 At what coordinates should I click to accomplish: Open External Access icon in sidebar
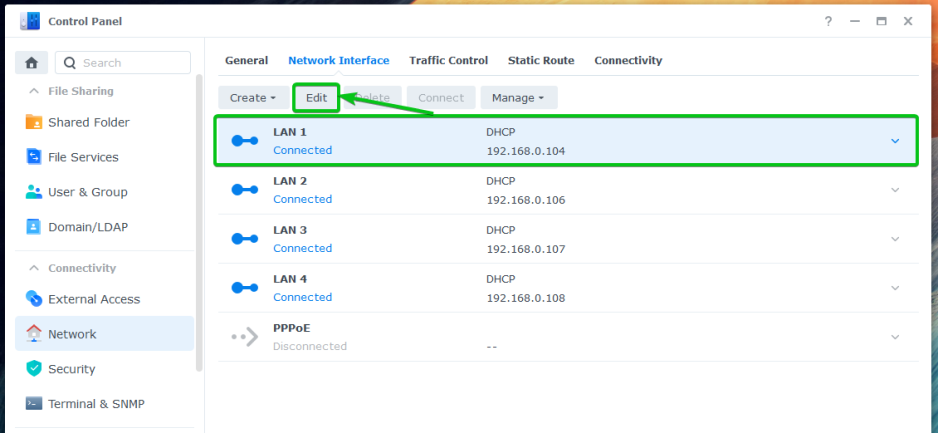point(34,299)
